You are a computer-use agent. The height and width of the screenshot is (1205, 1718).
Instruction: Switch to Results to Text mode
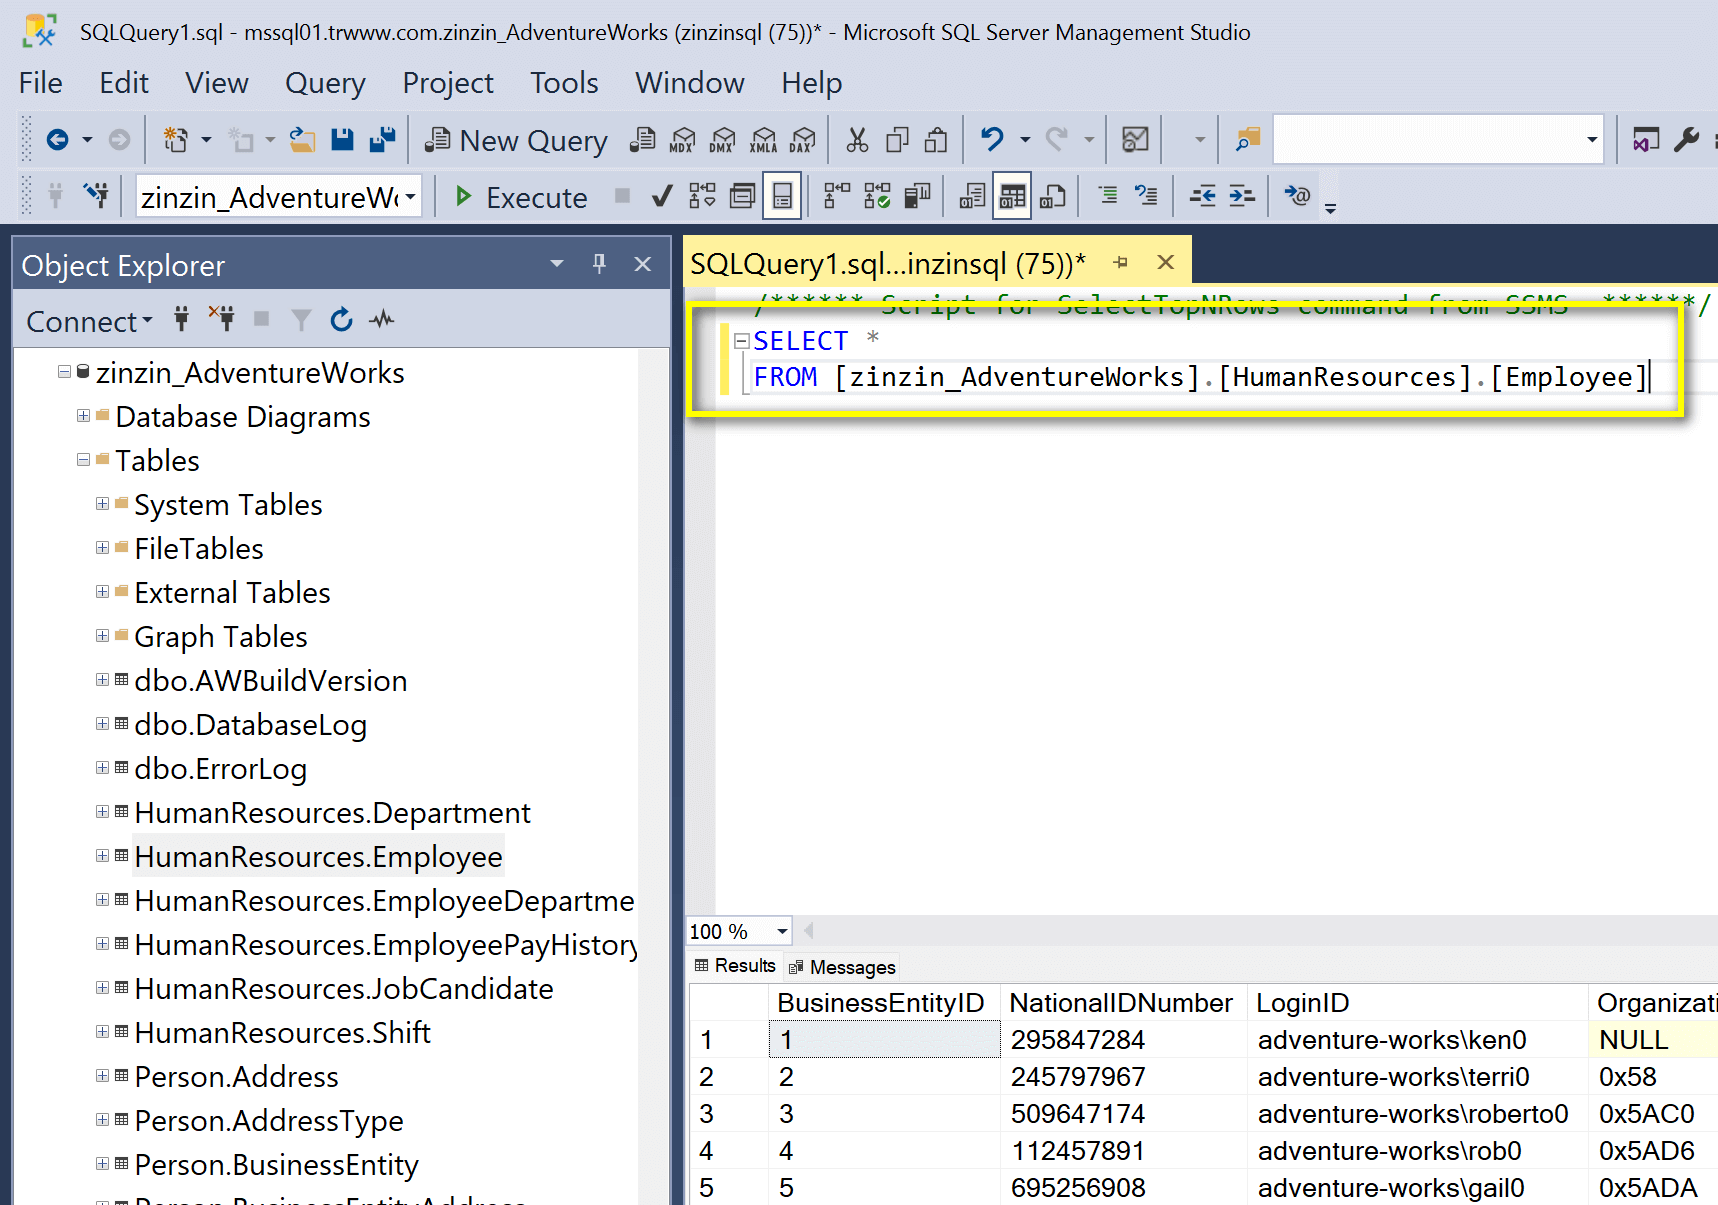[972, 196]
